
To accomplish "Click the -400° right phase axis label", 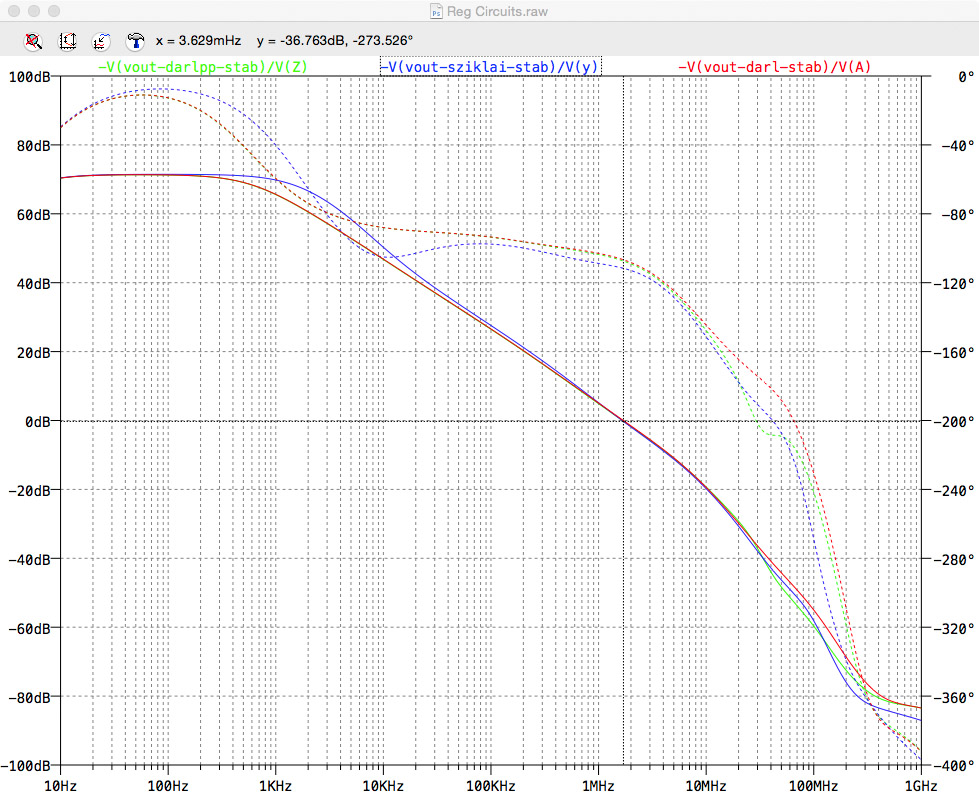I will coord(953,766).
